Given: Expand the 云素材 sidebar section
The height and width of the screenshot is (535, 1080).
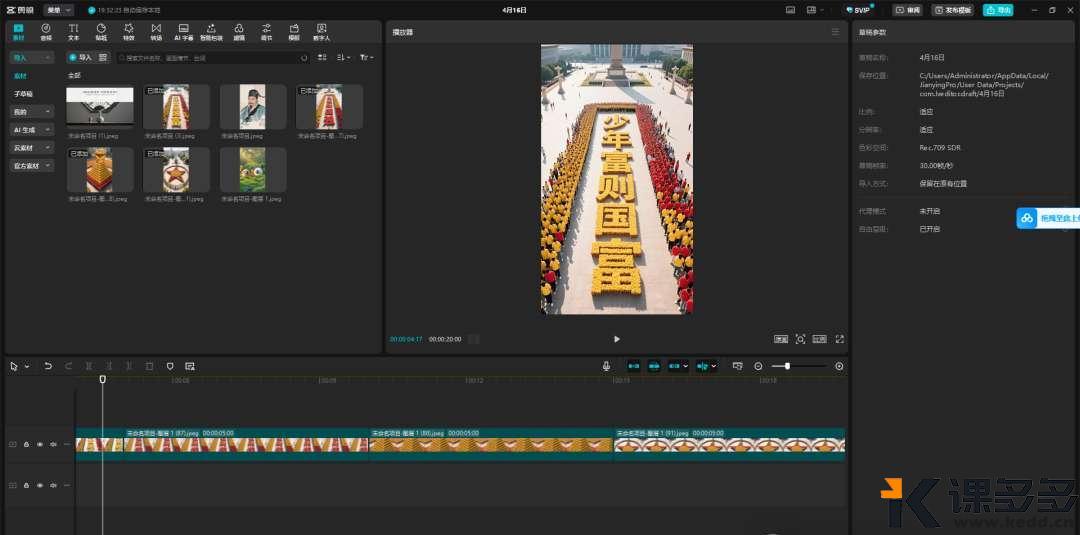Looking at the screenshot, I should [x=31, y=148].
